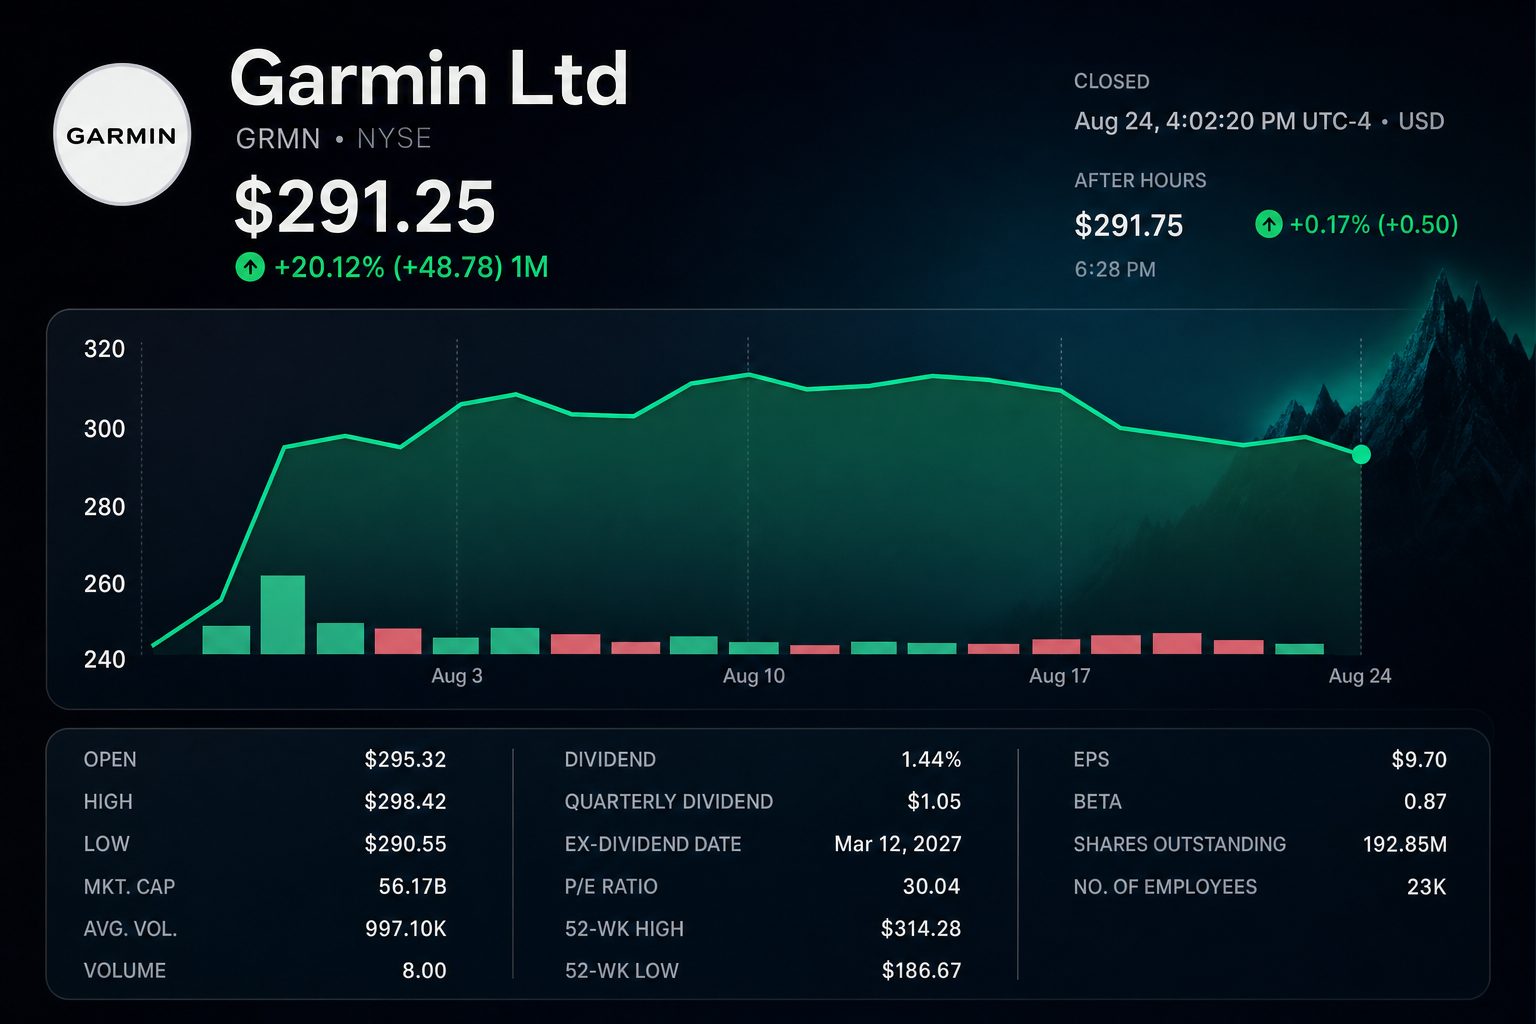
Task: Click the HIGH value $298.42
Action: (405, 801)
